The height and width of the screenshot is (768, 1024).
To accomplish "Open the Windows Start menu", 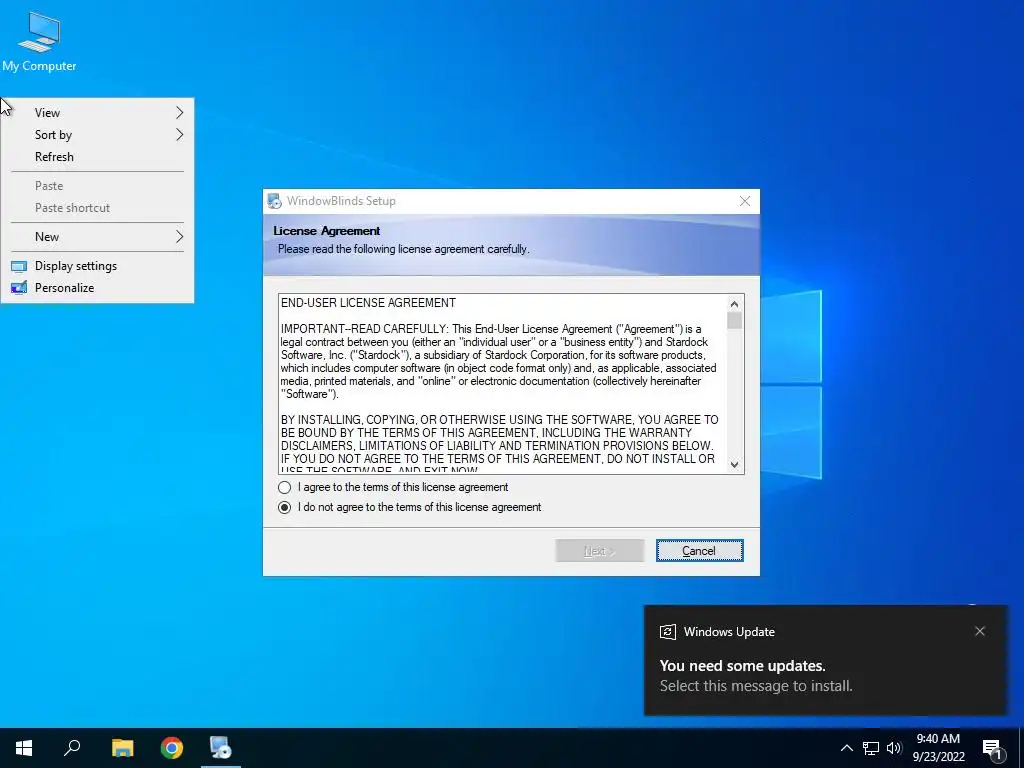I will 24,748.
